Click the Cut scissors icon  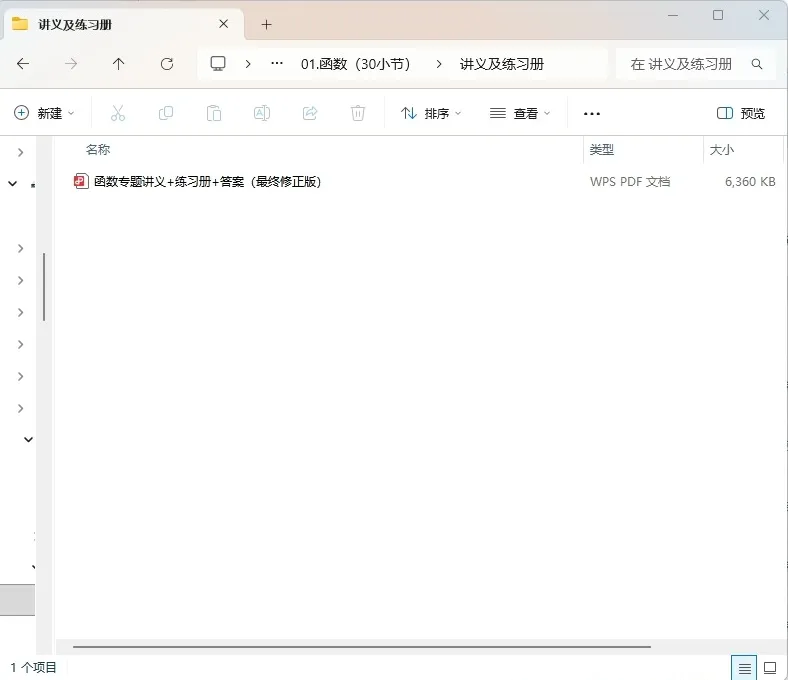click(x=118, y=113)
